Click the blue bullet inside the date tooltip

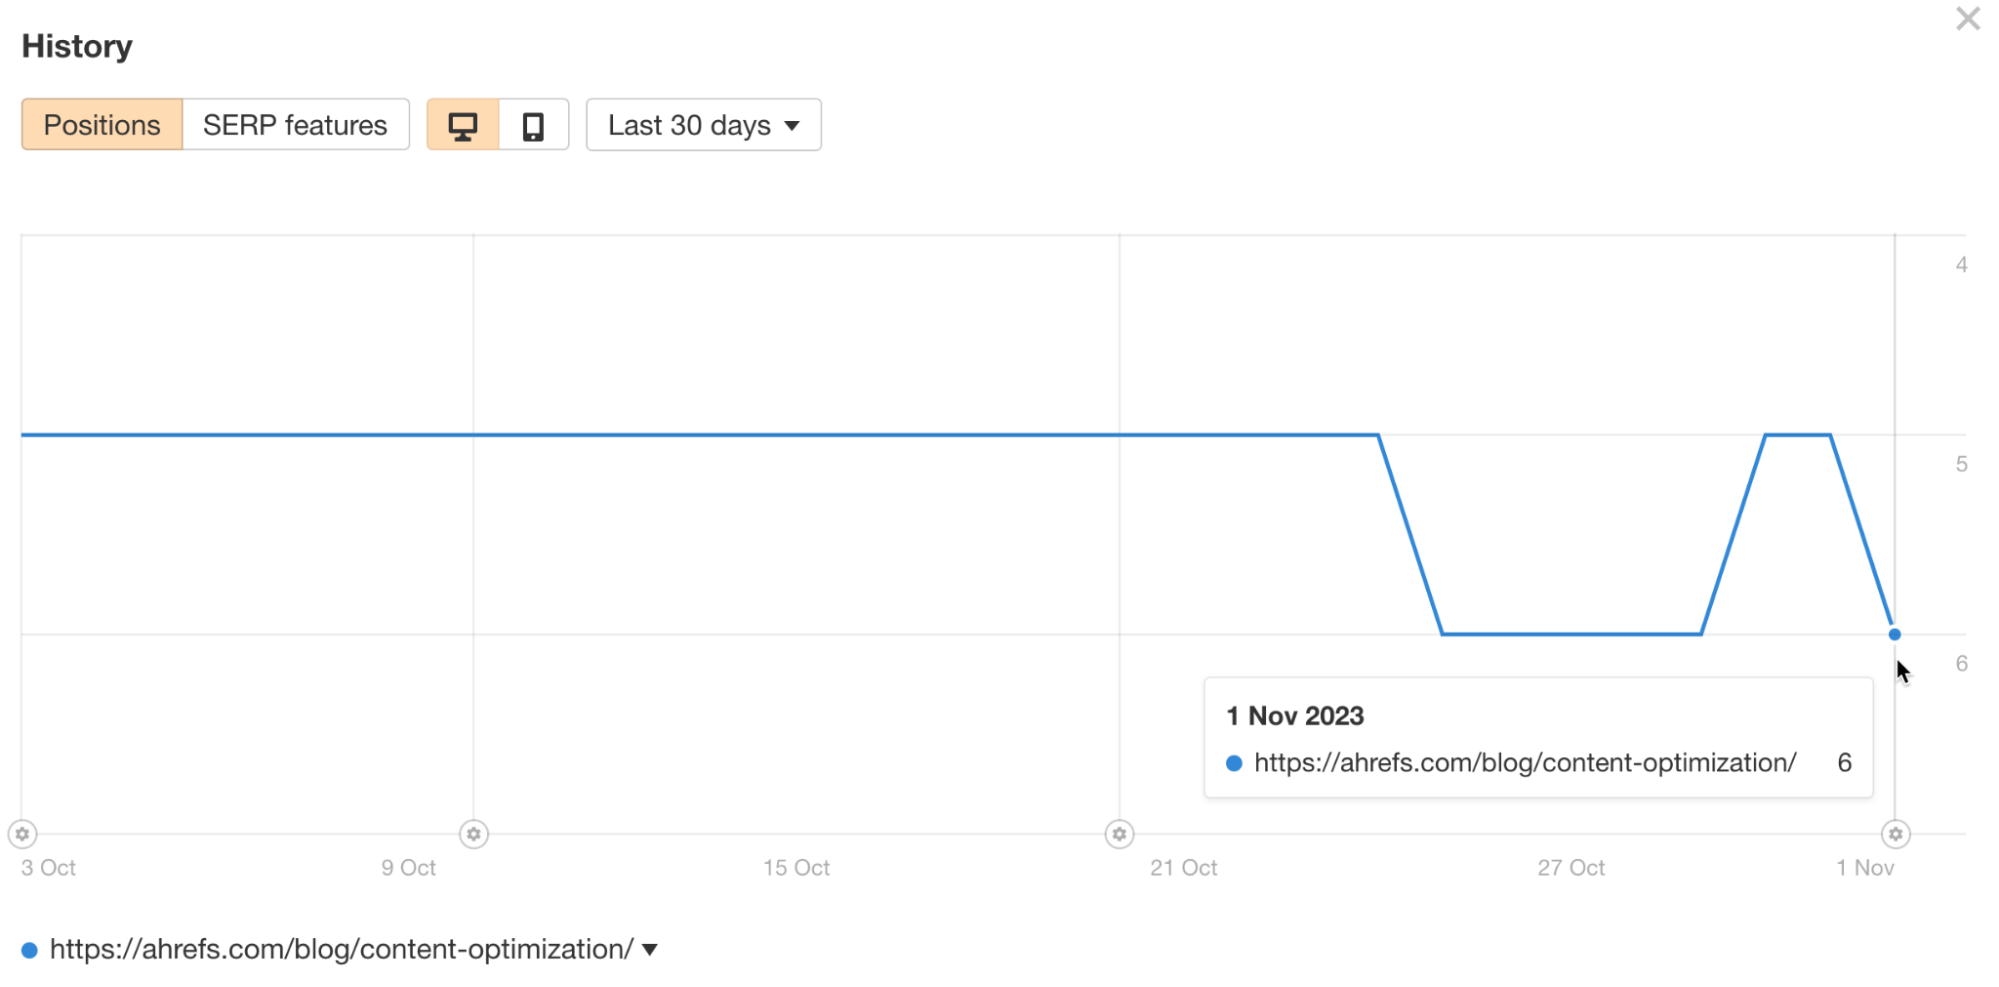click(x=1234, y=762)
